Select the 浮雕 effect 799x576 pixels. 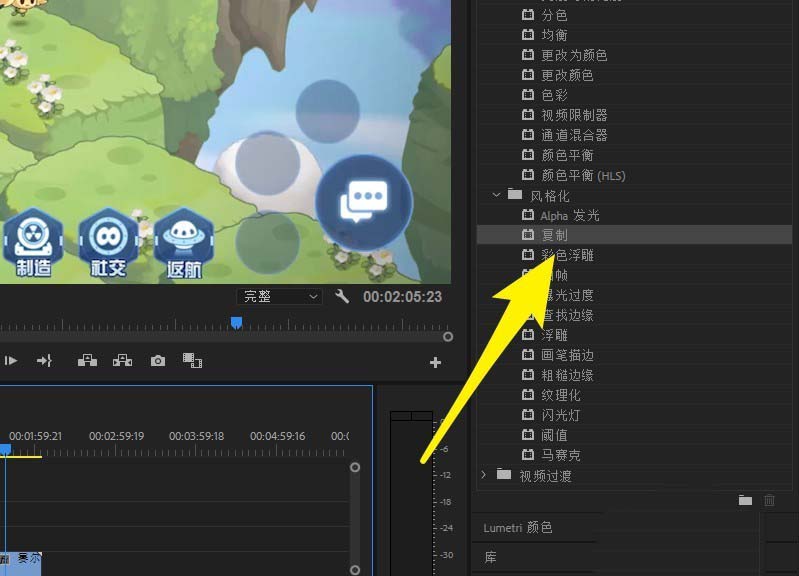pos(554,335)
